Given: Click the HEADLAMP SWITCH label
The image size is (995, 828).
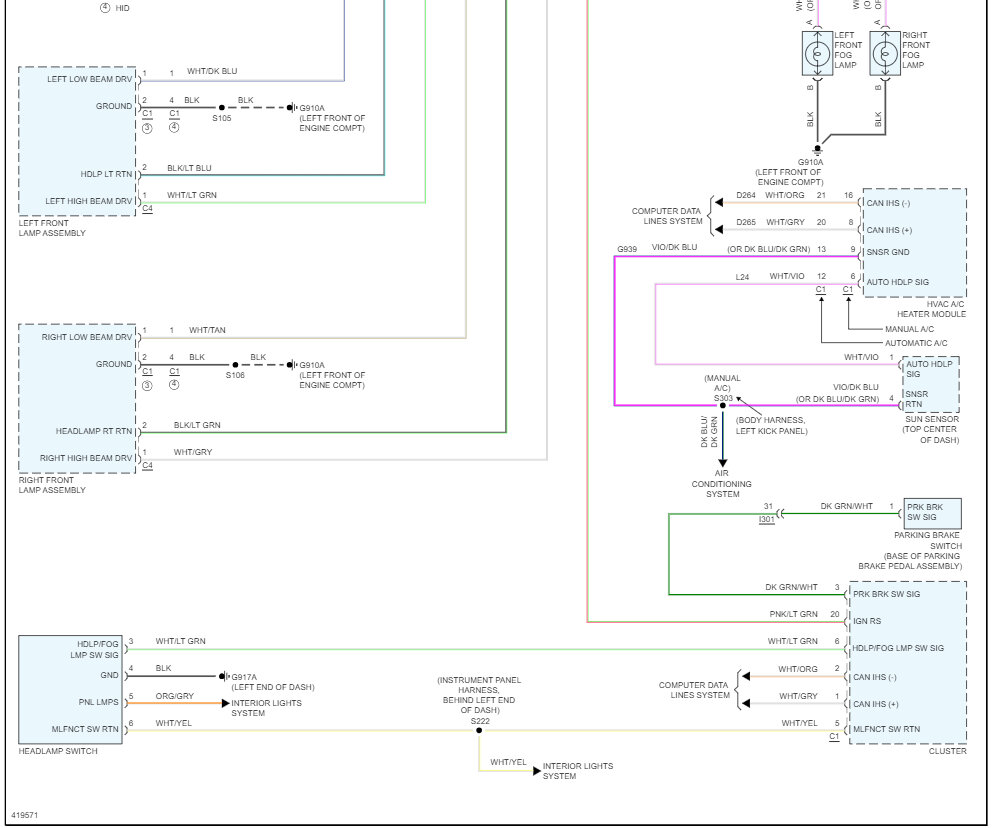Looking at the screenshot, I should 58,751.
